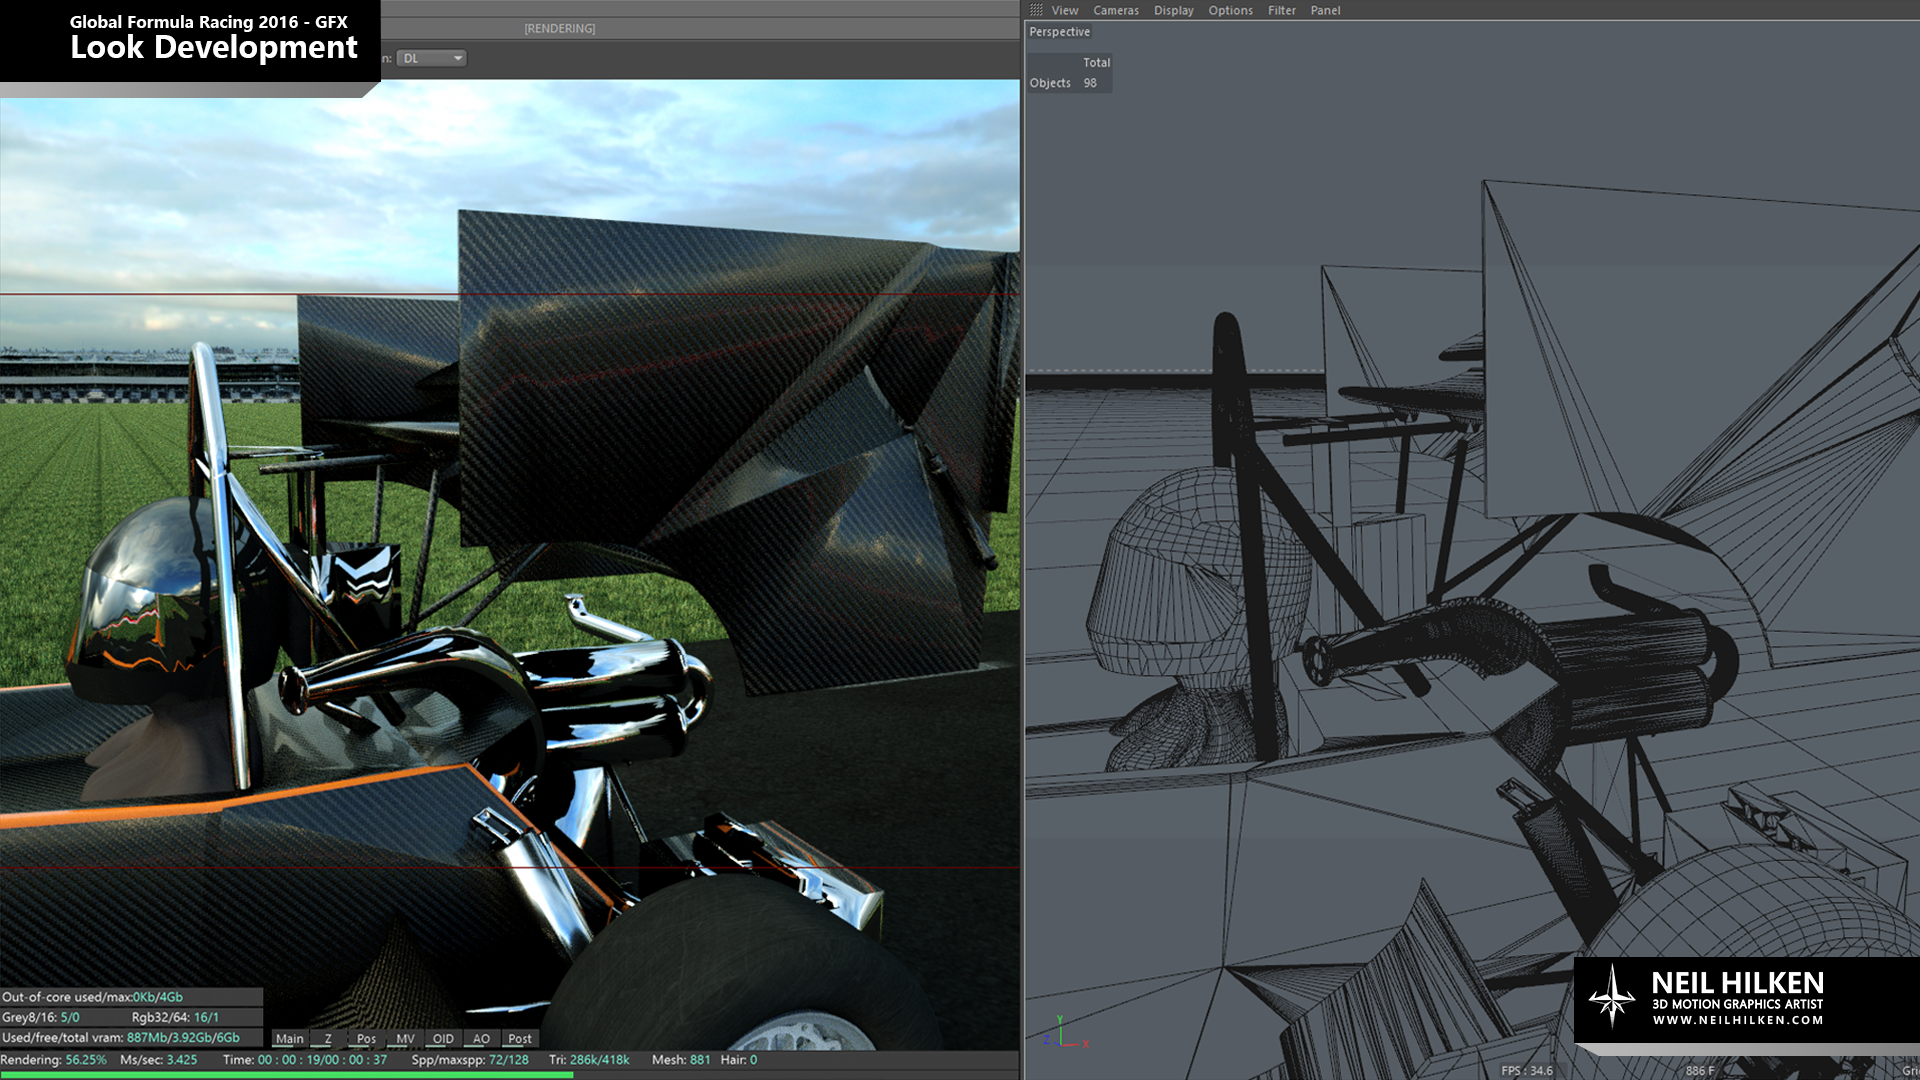1920x1080 pixels.
Task: Click the Perspective viewport label
Action: point(1059,32)
